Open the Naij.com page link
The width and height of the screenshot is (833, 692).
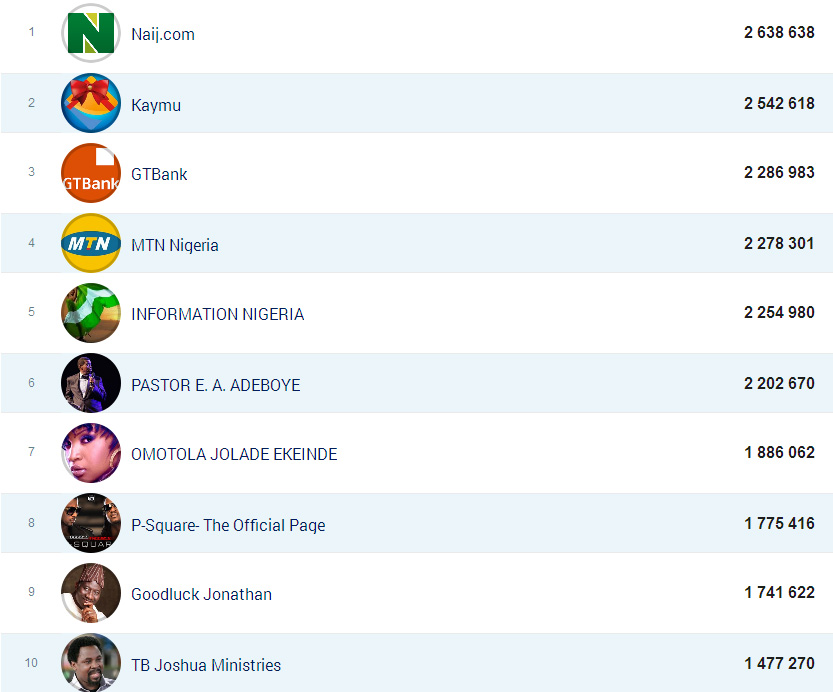(x=163, y=34)
